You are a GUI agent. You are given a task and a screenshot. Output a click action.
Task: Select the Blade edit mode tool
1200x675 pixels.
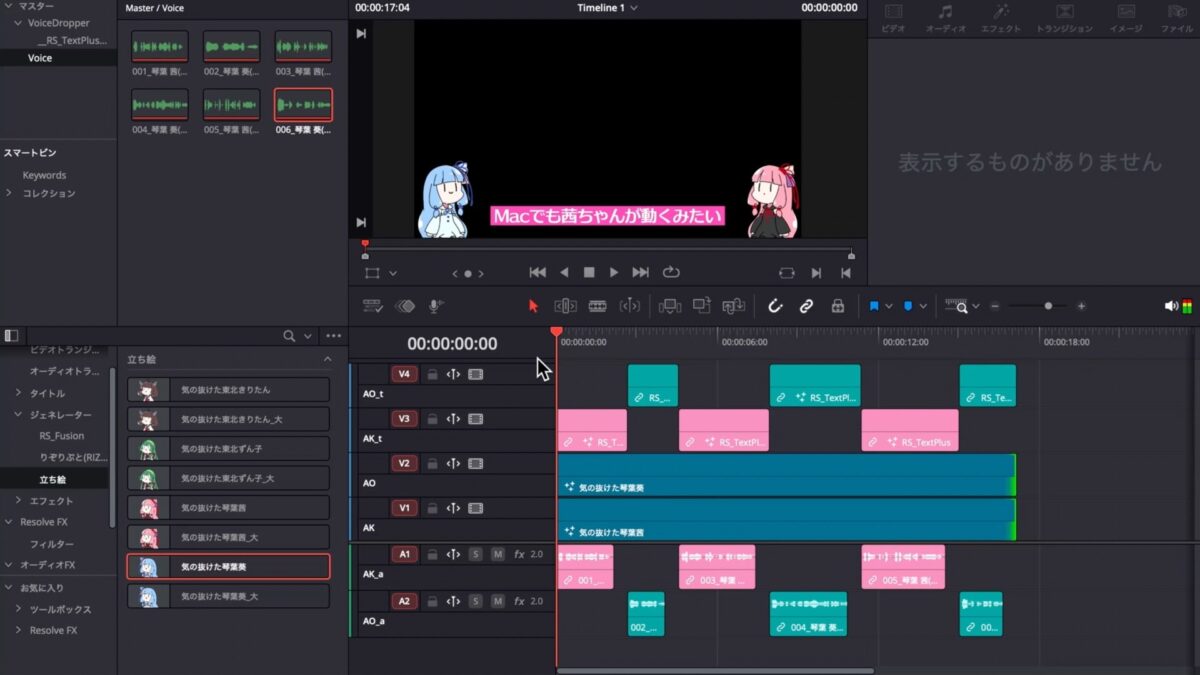[597, 305]
